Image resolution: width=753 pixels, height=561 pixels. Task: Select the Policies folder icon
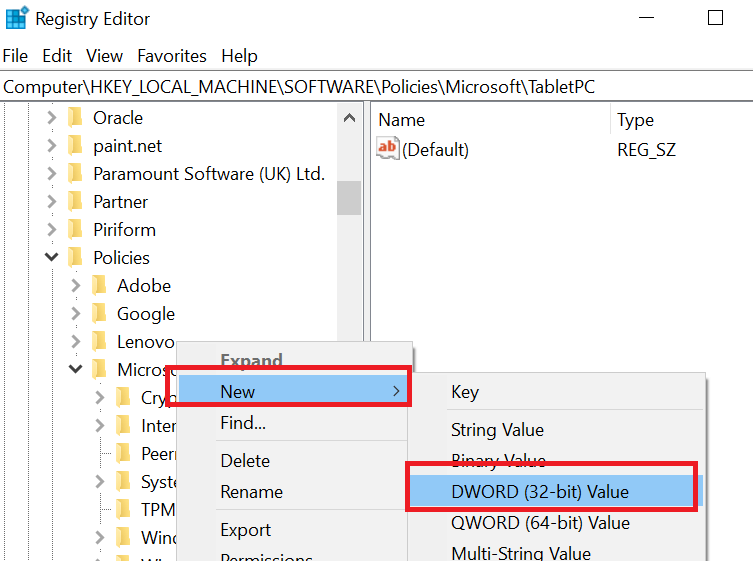tap(75, 257)
